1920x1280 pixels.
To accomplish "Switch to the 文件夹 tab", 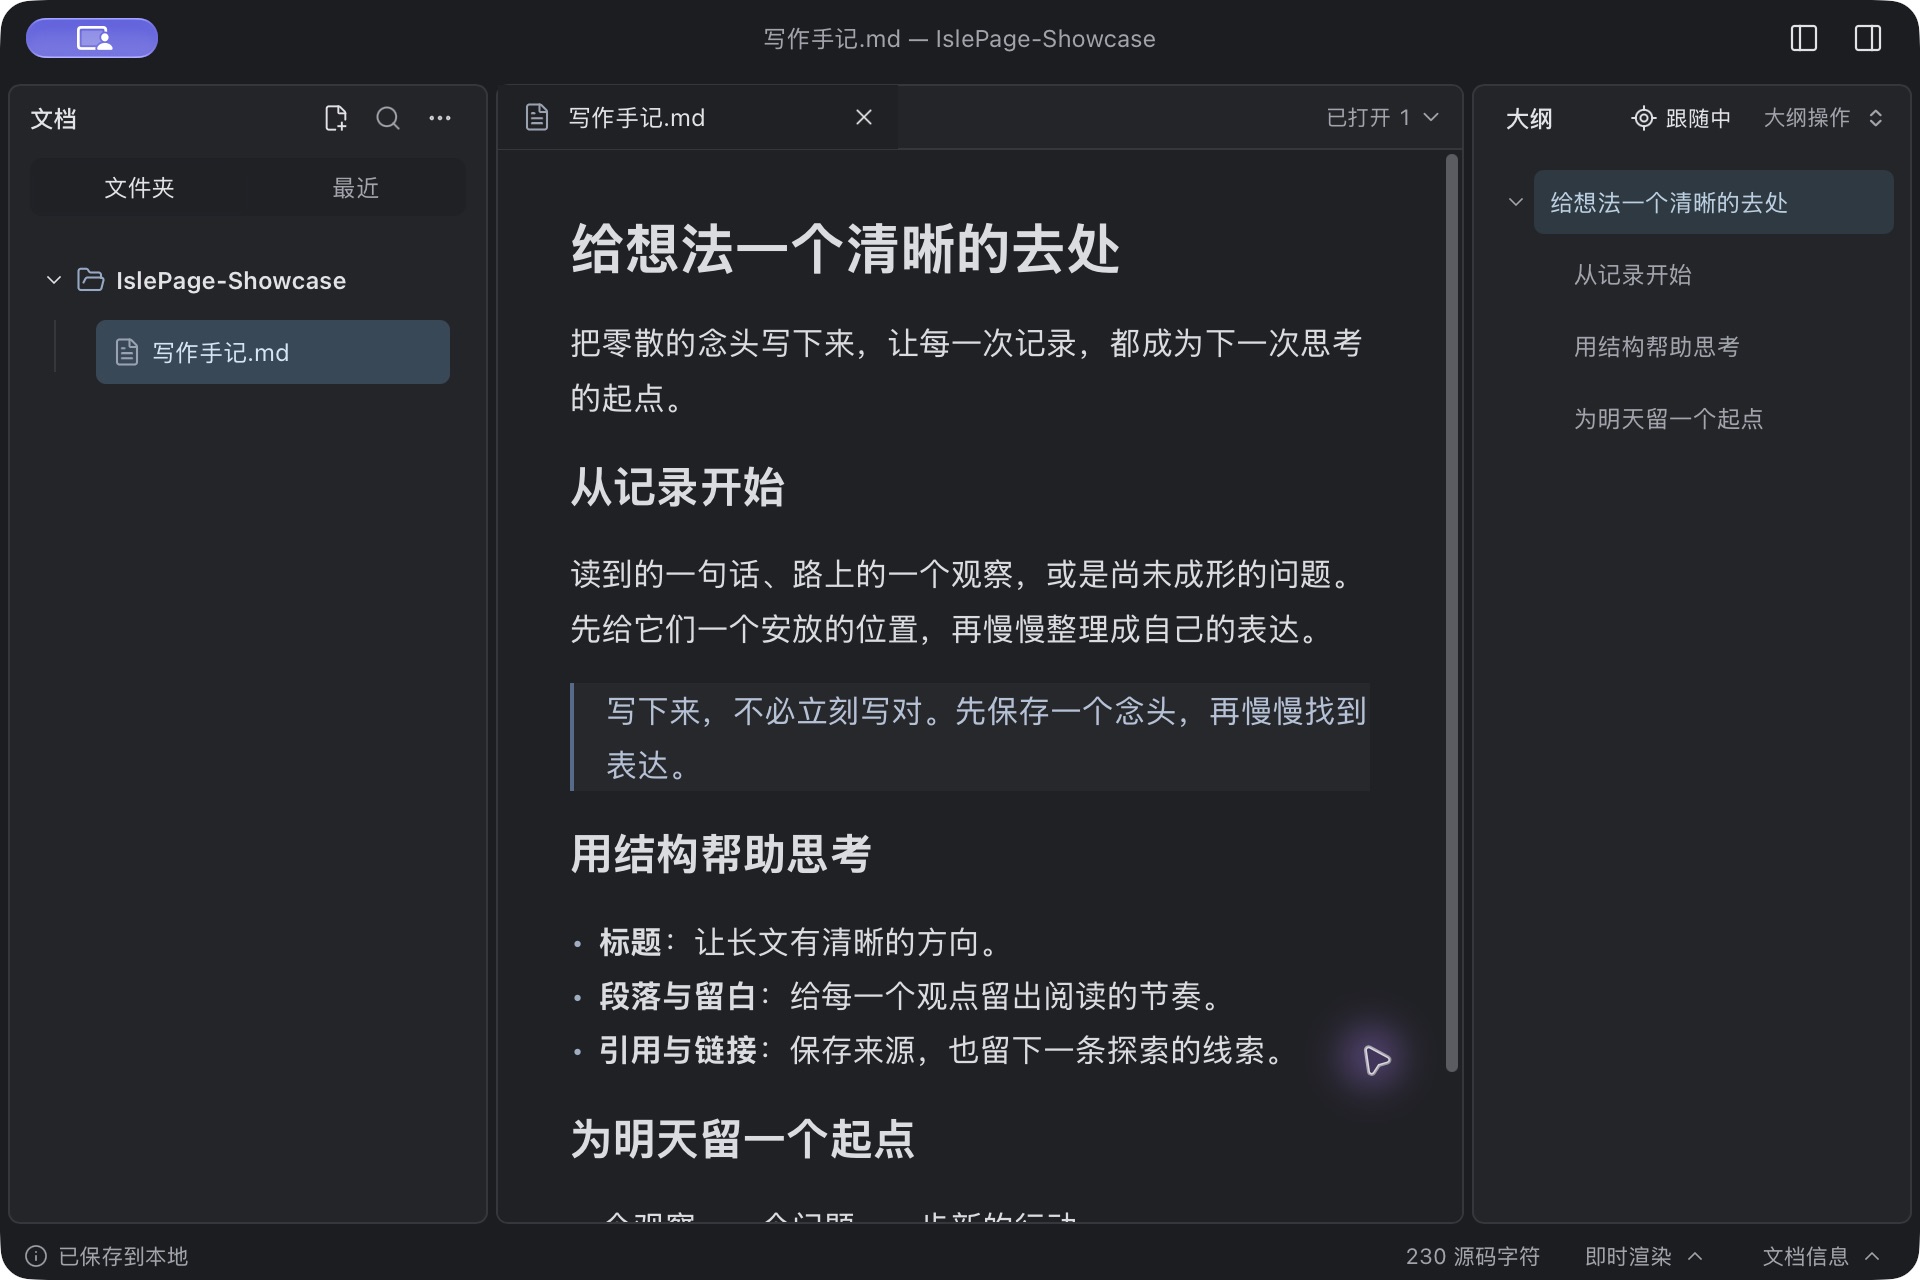I will point(140,188).
